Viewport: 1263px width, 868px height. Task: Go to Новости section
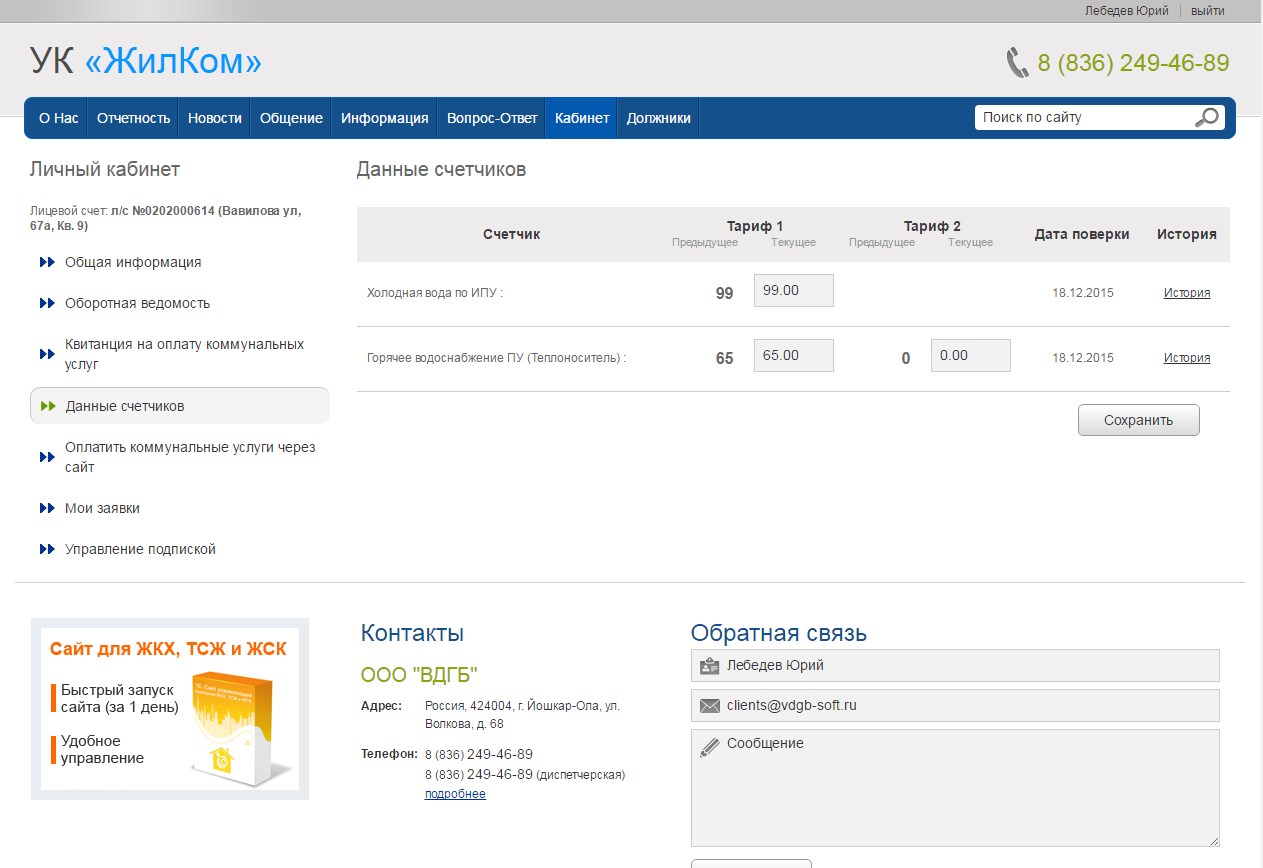(215, 118)
